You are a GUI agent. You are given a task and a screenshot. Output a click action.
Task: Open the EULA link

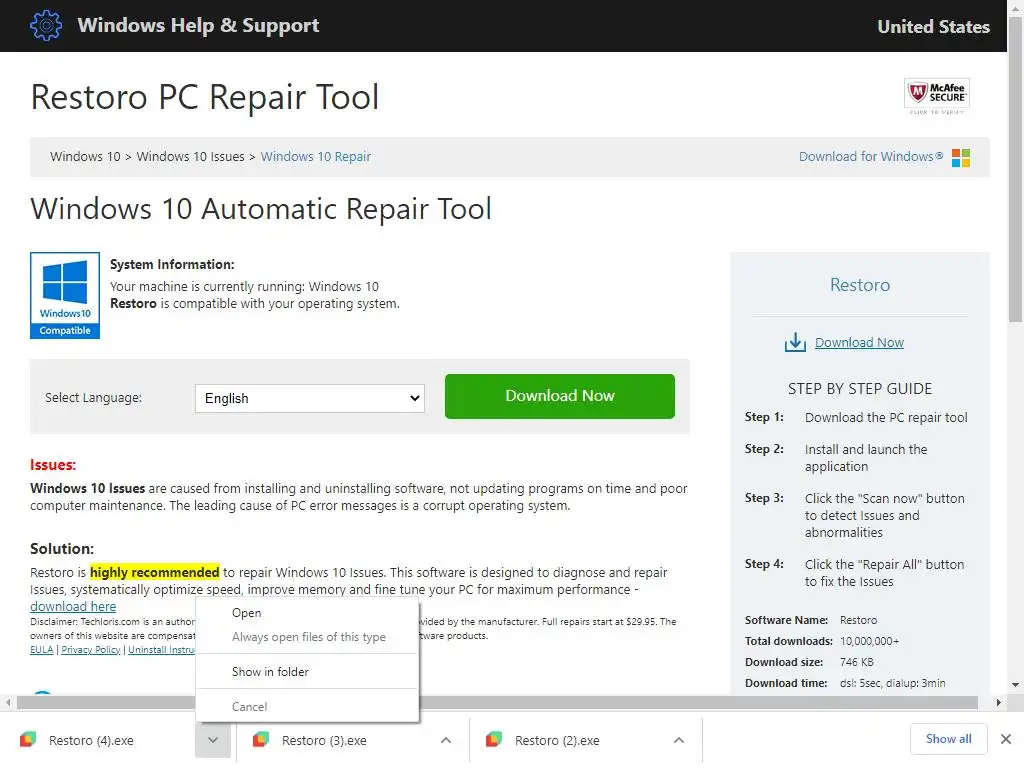point(41,650)
